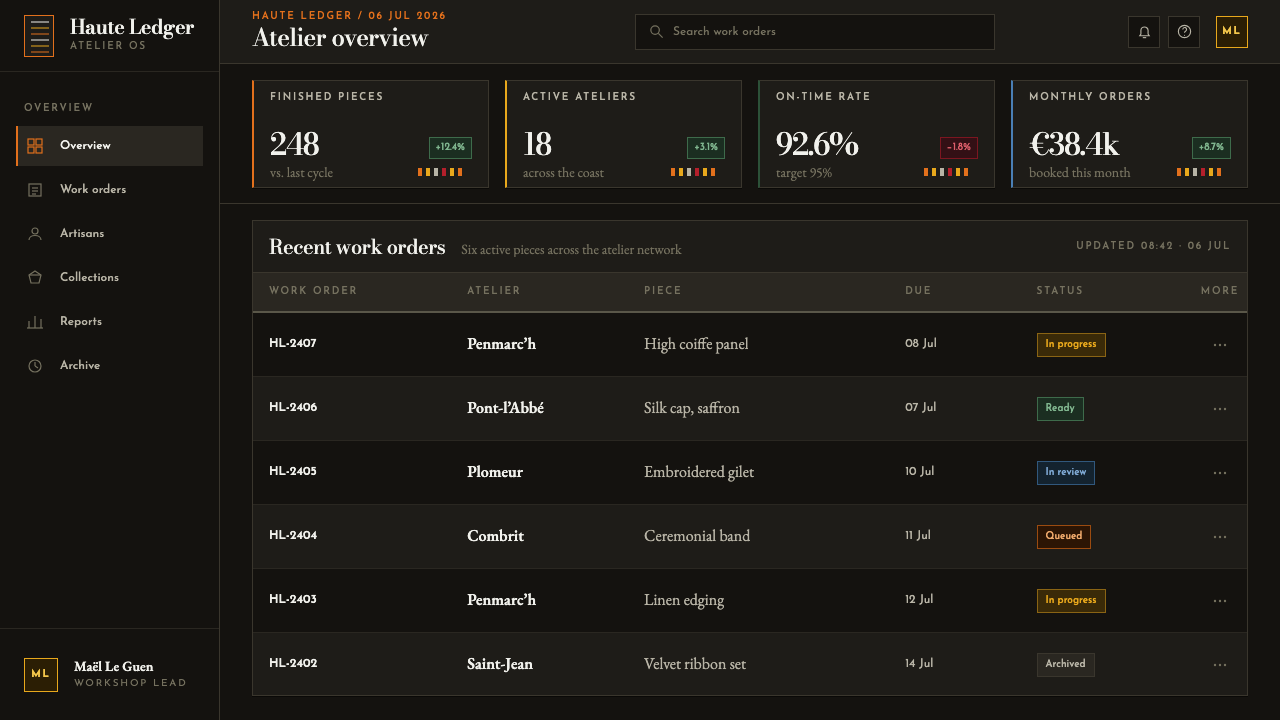Image resolution: width=1280 pixels, height=720 pixels.
Task: Open more options for HL-2407
Action: [1219, 345]
